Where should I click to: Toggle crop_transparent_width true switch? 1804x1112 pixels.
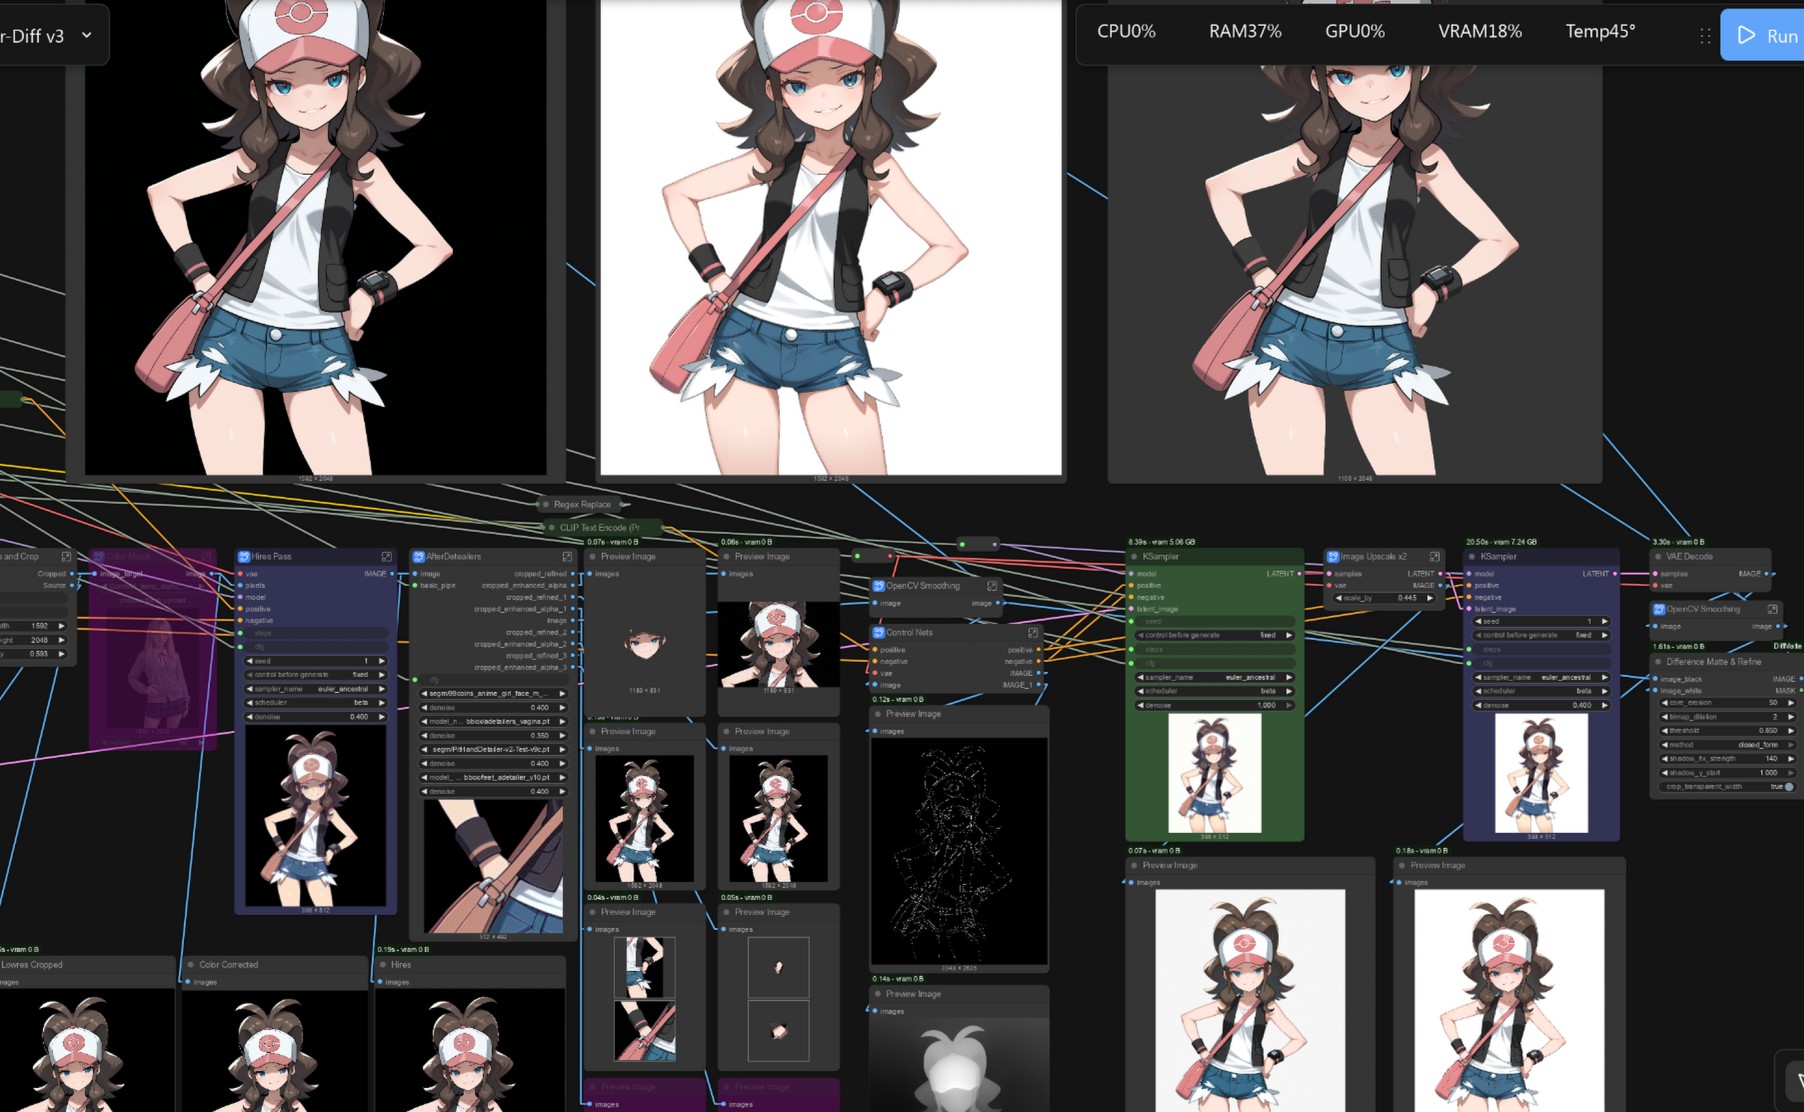click(1788, 787)
